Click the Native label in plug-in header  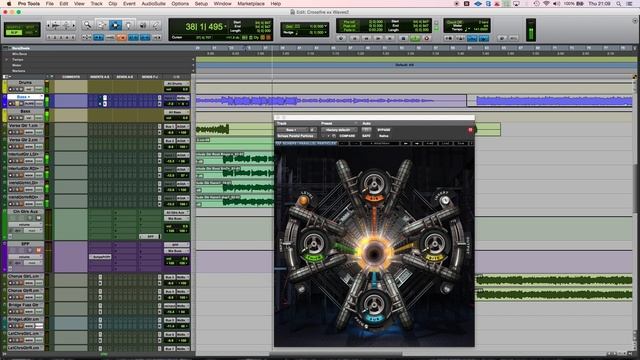click(384, 136)
